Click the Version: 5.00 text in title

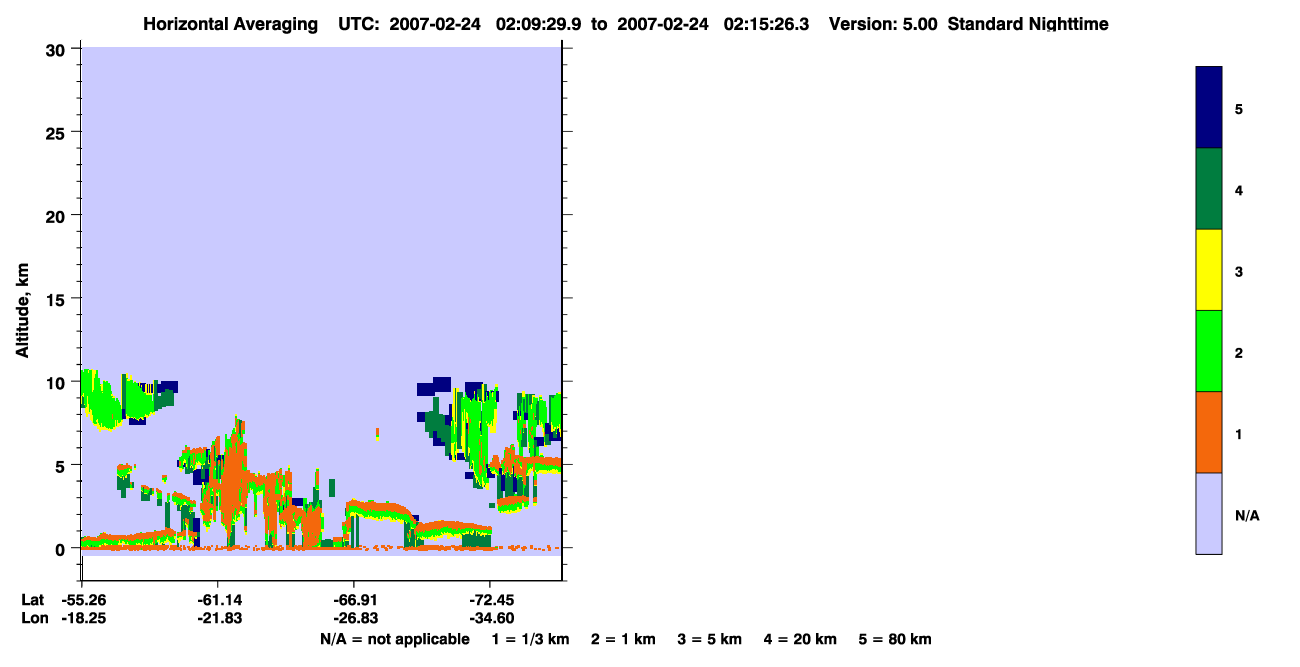[x=883, y=24]
